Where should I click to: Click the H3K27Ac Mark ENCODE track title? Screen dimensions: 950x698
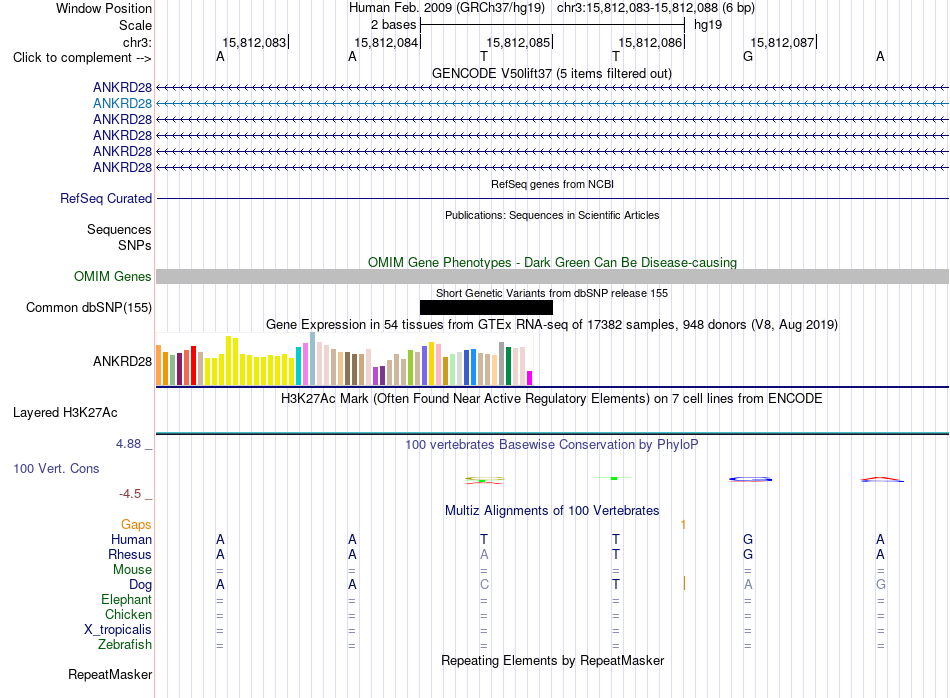pyautogui.click(x=552, y=399)
